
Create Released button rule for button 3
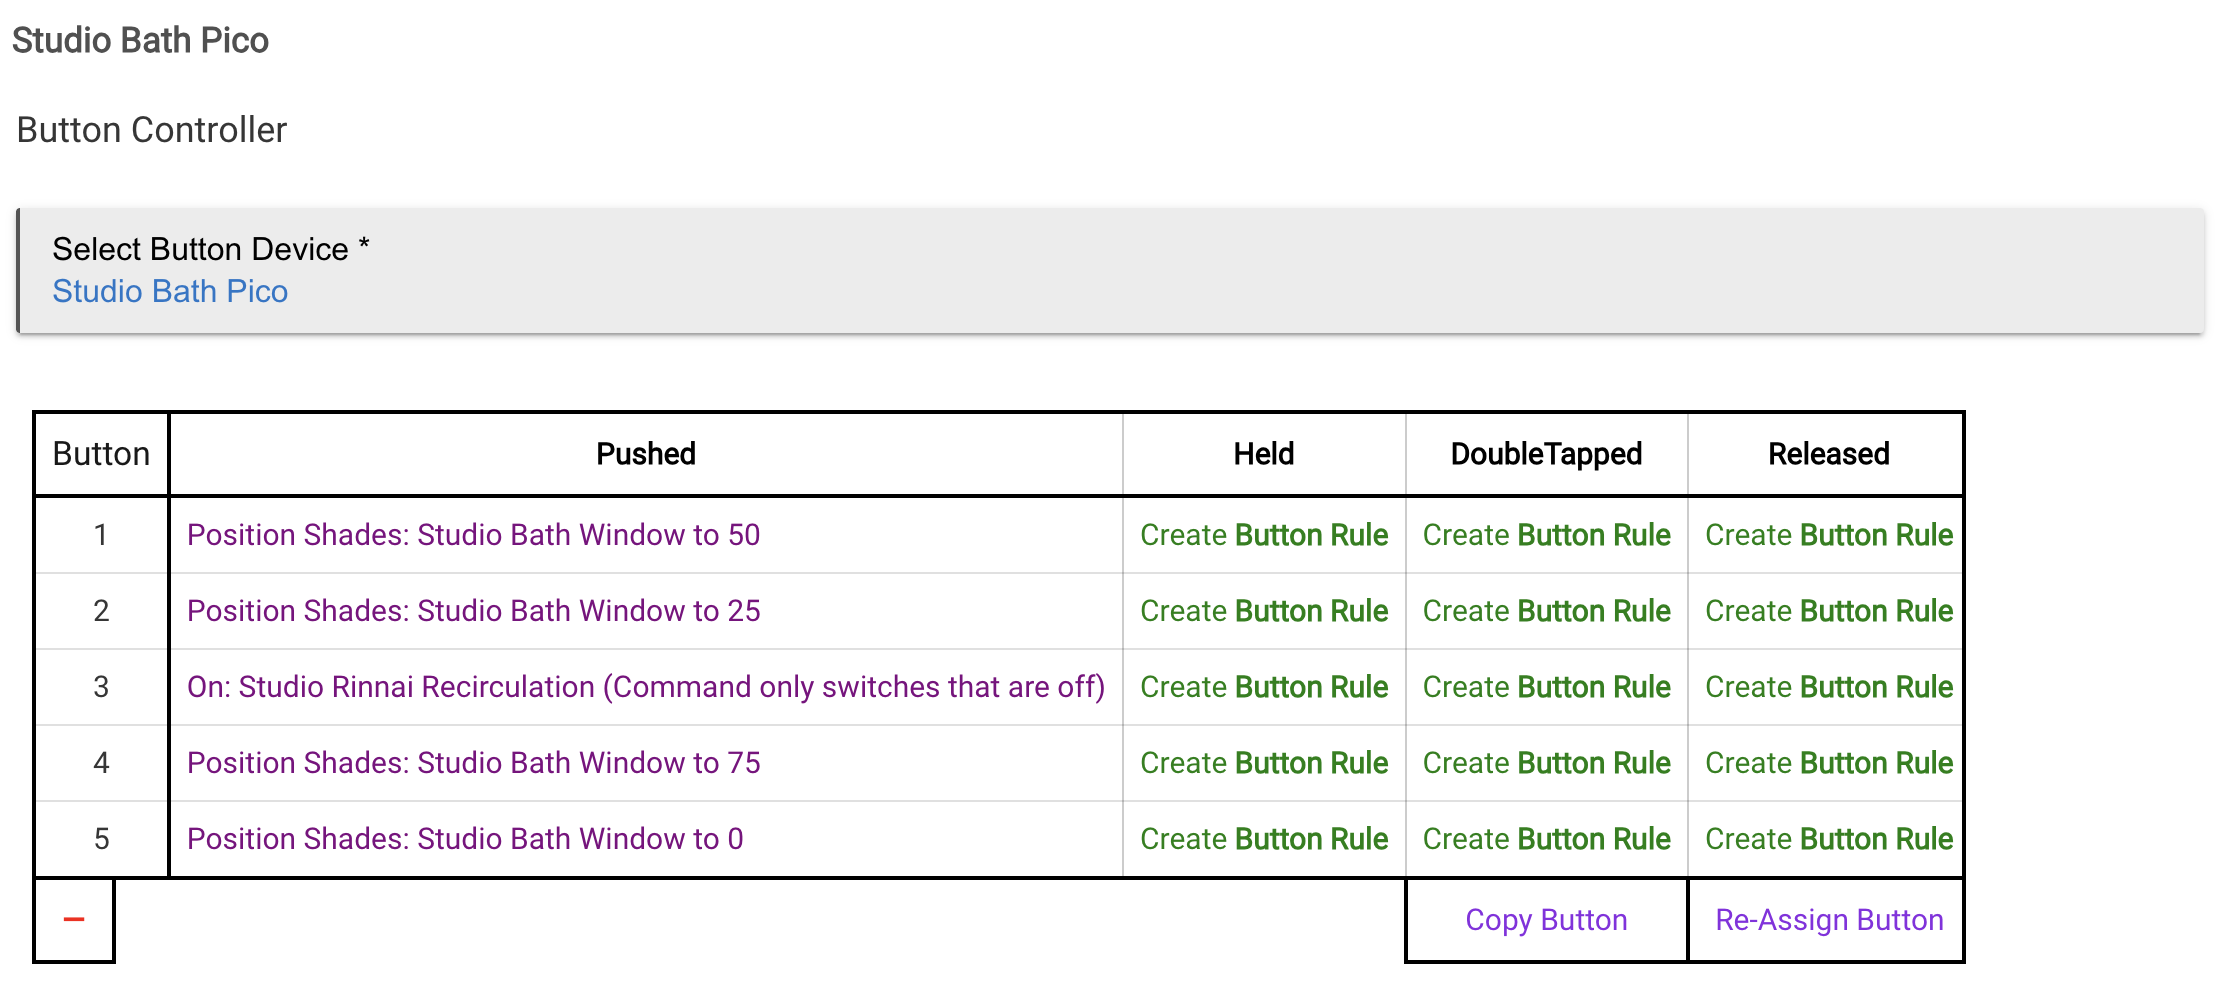coord(1828,687)
